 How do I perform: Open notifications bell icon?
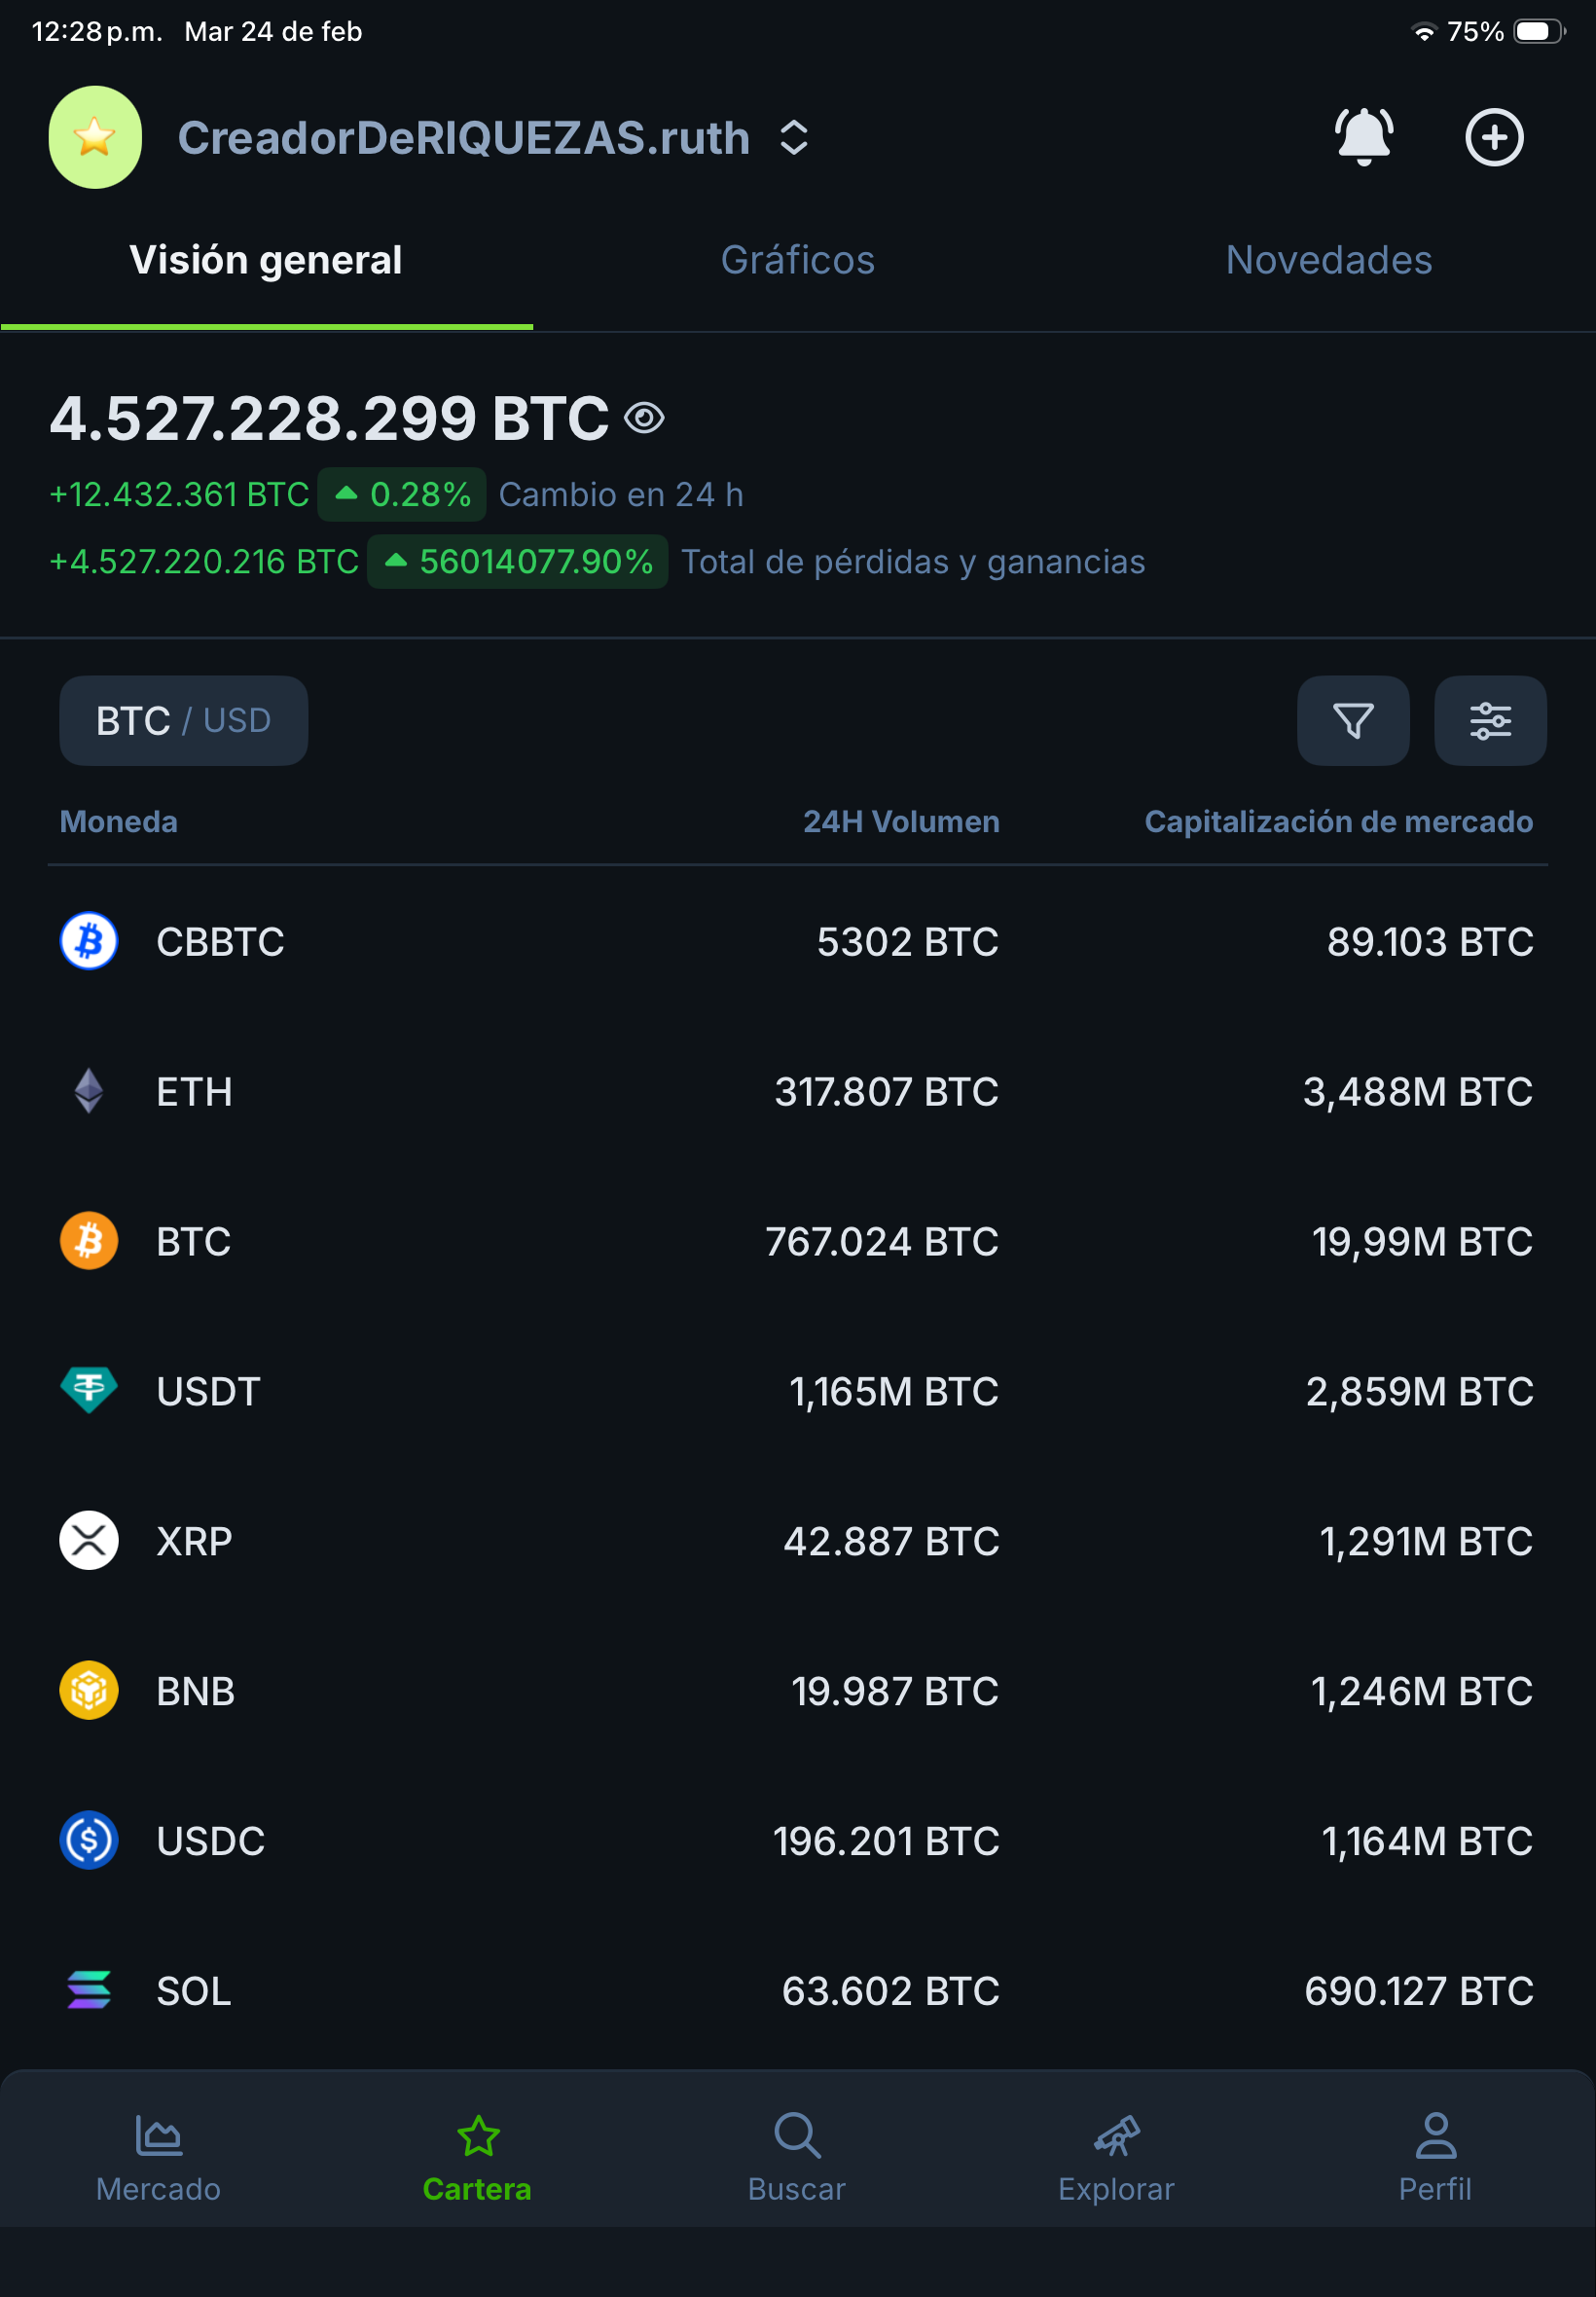click(1363, 137)
